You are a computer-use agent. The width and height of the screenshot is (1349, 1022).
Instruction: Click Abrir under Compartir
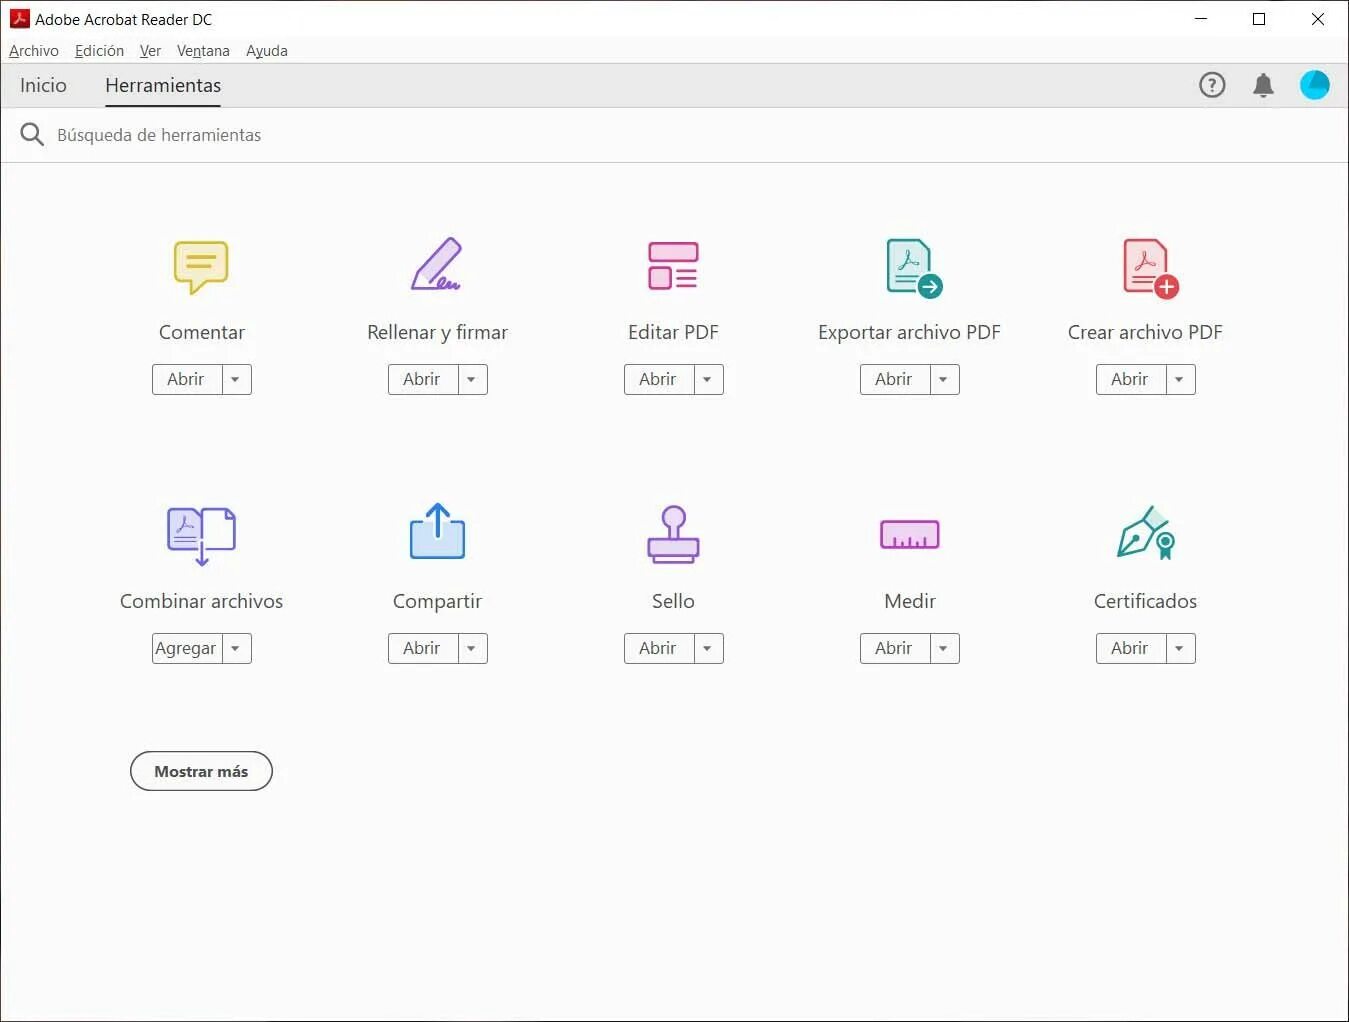click(423, 649)
